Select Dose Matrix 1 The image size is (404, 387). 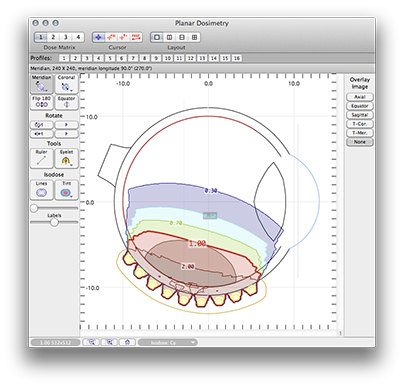41,37
